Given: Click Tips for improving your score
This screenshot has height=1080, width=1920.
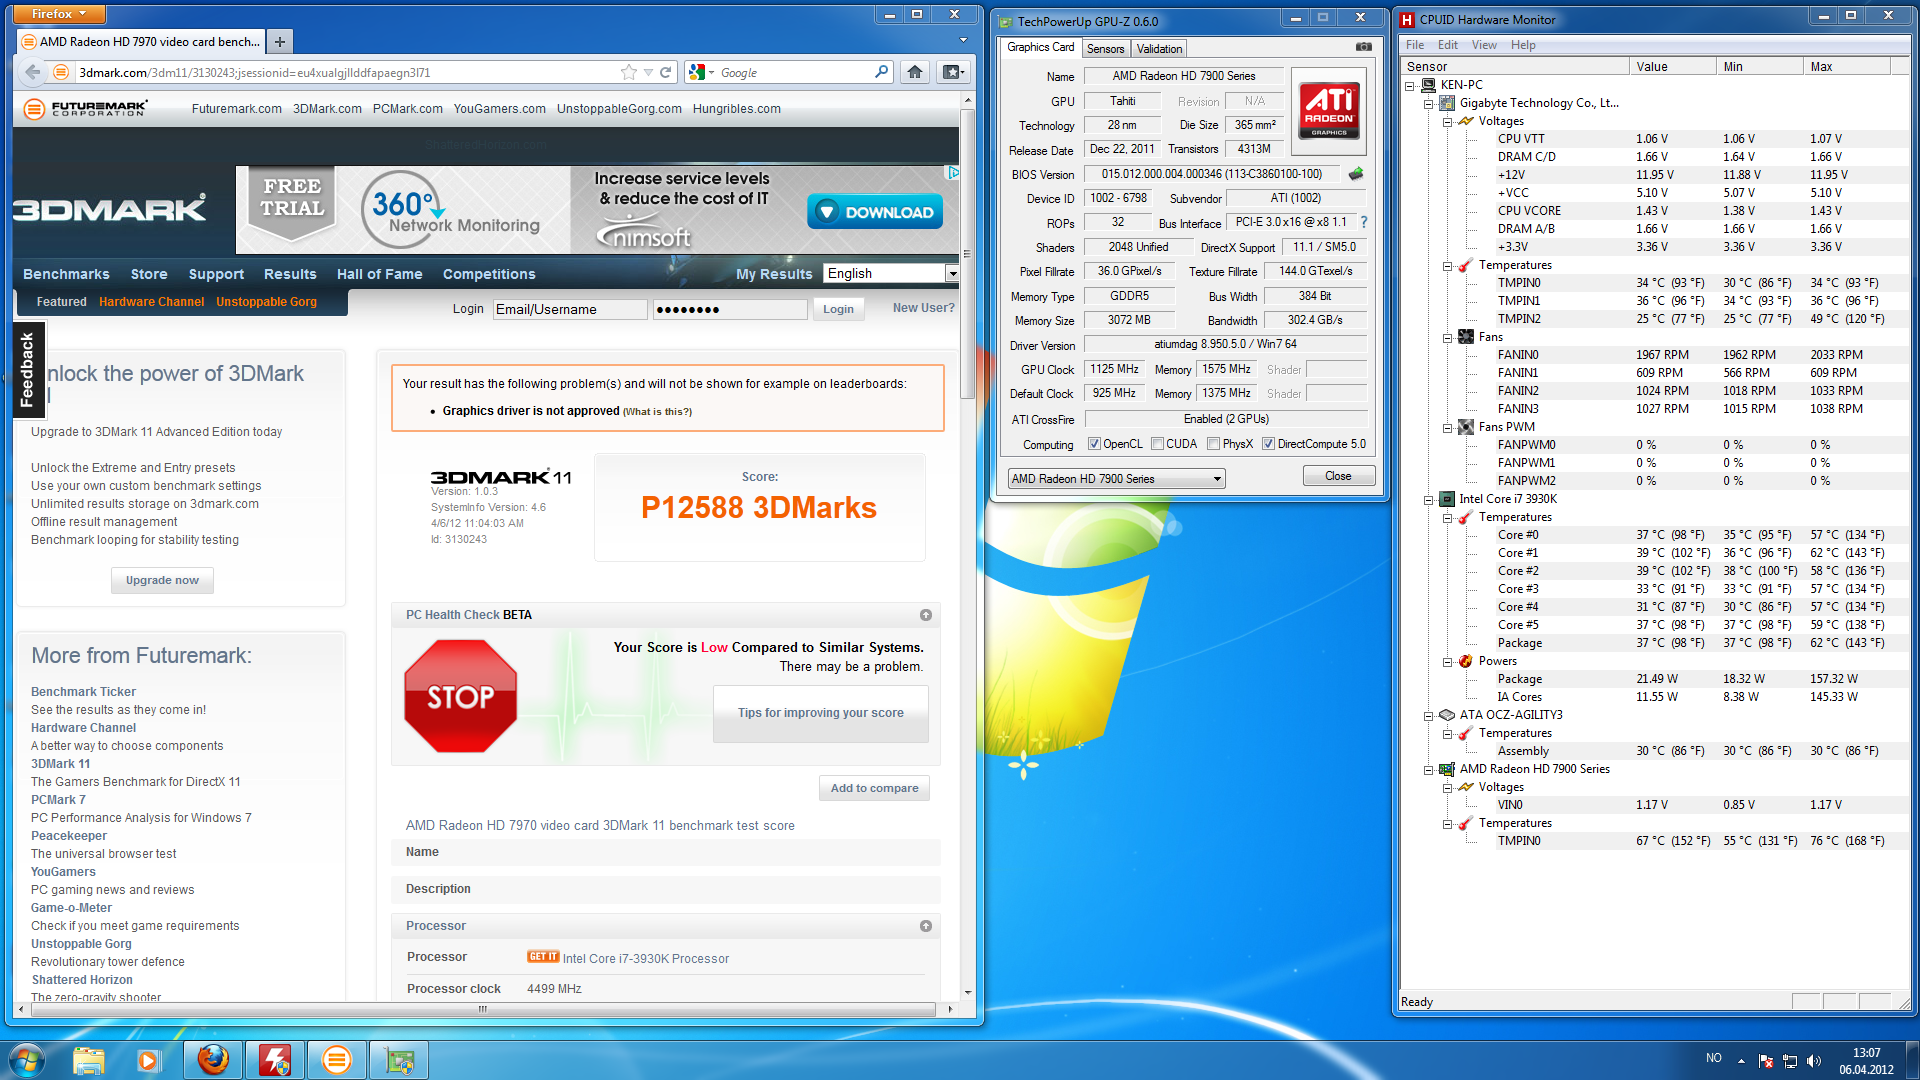Looking at the screenshot, I should click(x=820, y=713).
